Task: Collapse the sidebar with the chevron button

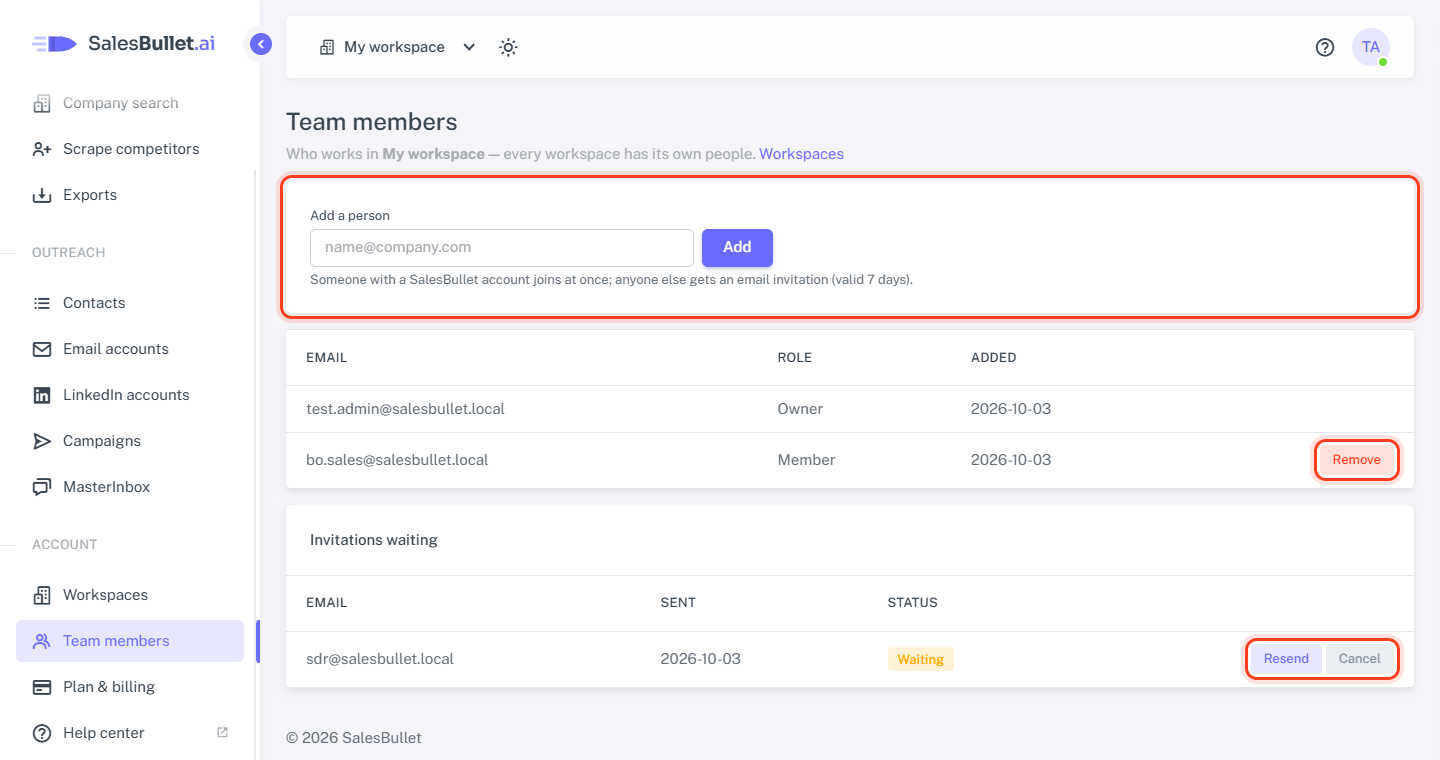Action: pos(261,44)
